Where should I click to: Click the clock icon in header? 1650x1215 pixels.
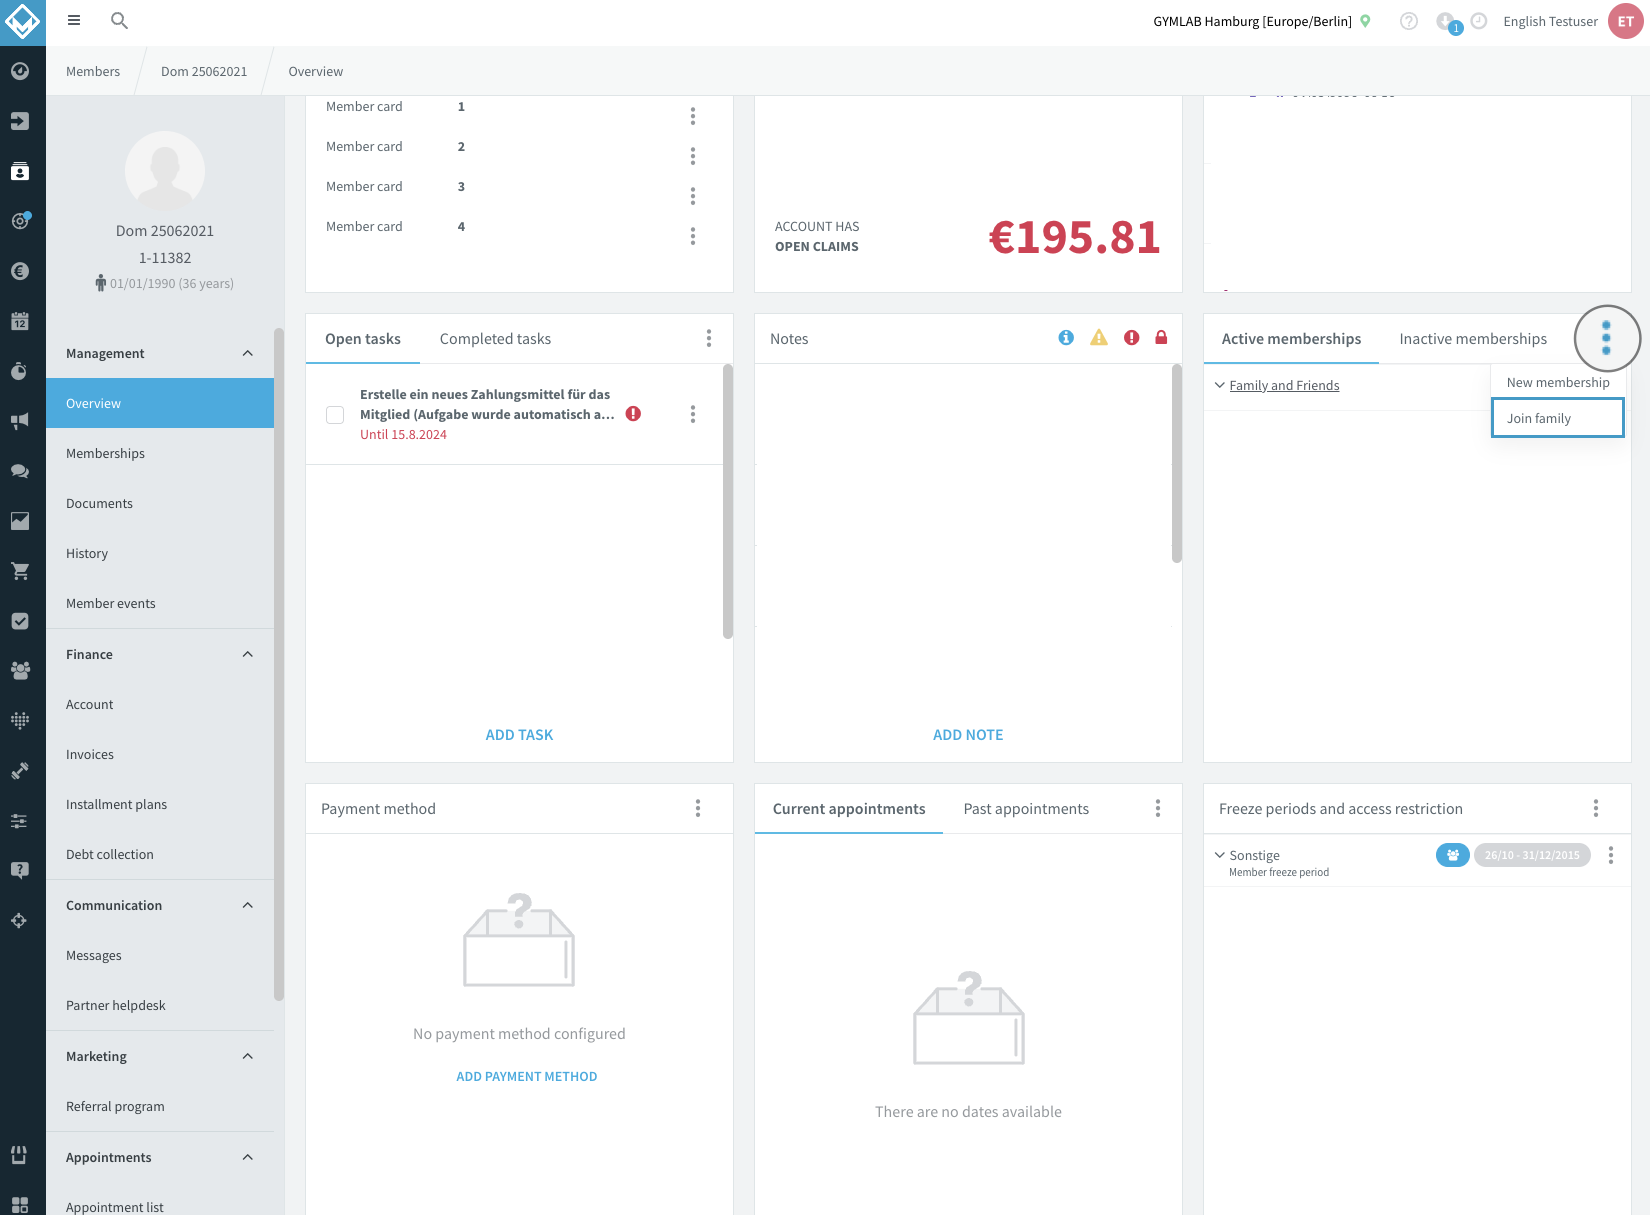pos(1479,21)
